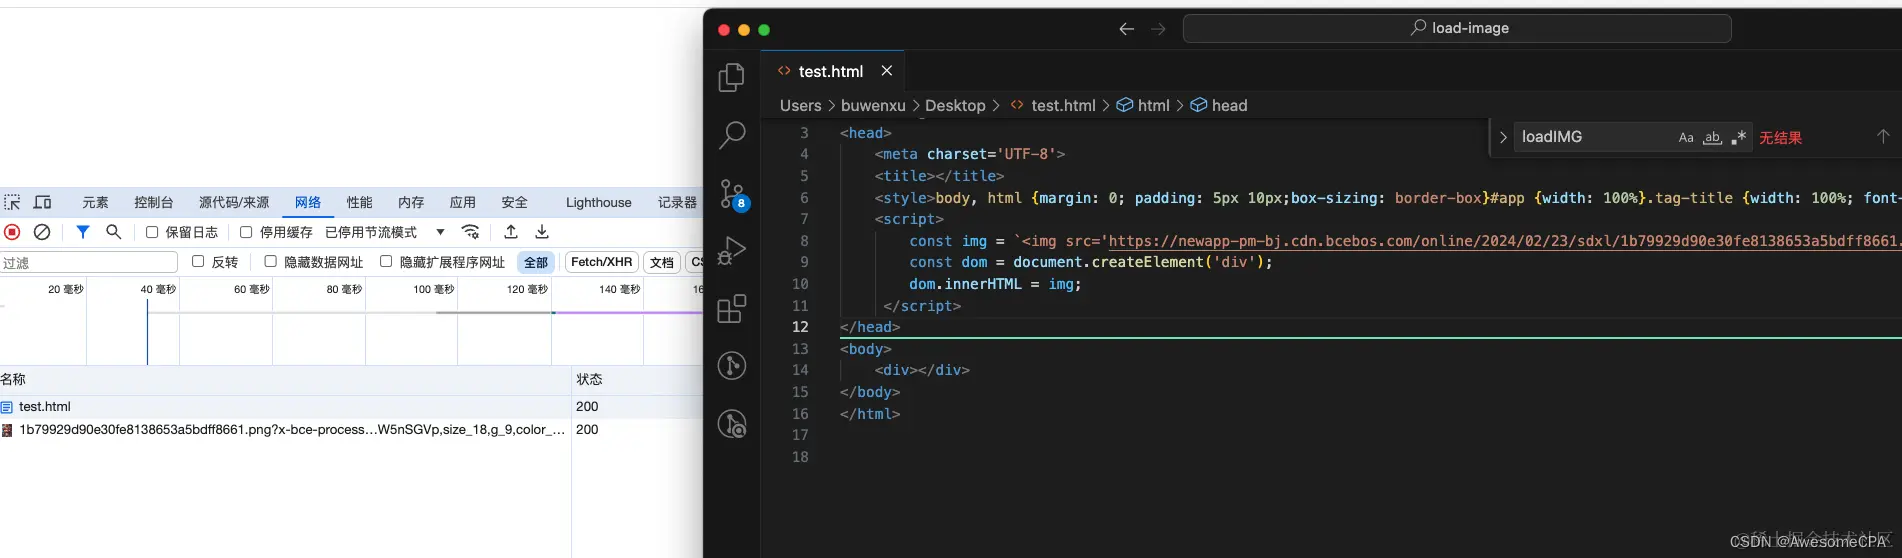Viewport: 1902px width, 558px height.
Task: Sort by 名称 column header
Action: click(x=285, y=379)
